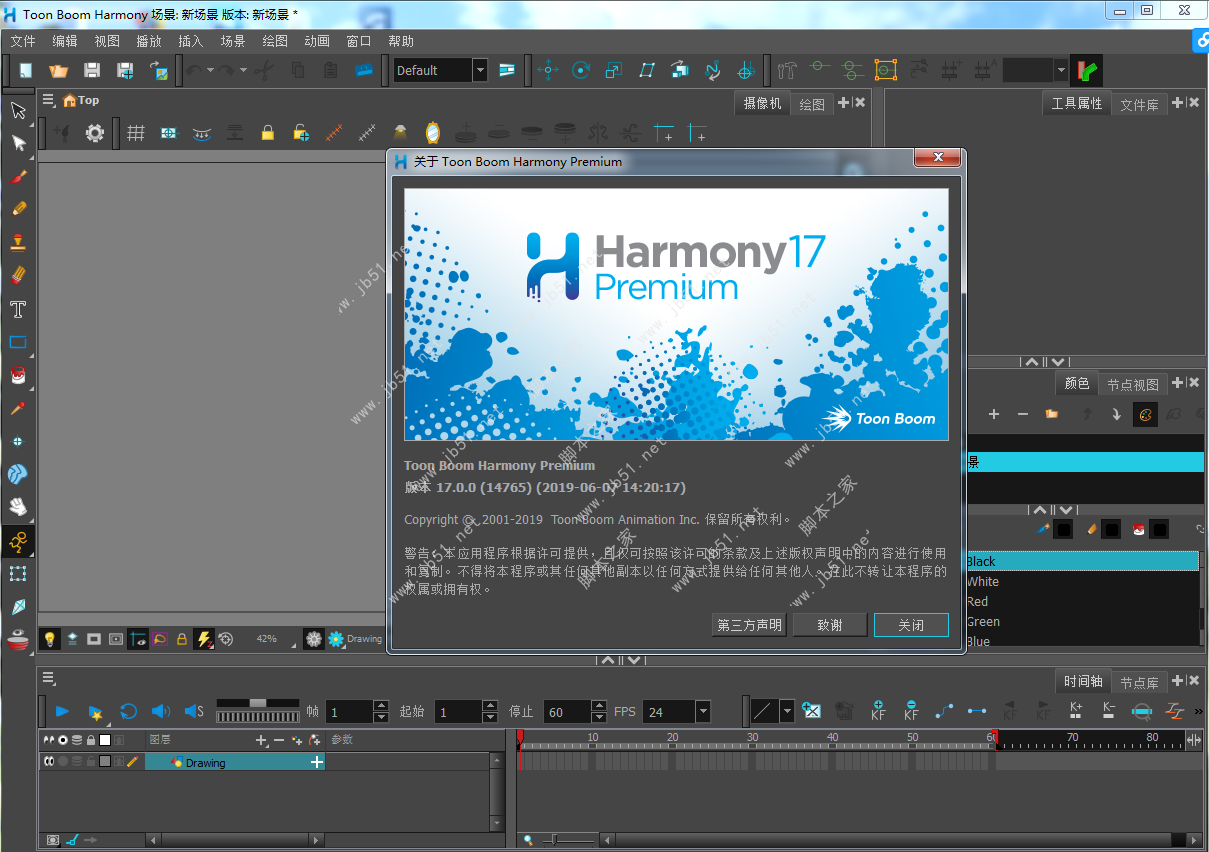Viewport: 1209px width, 852px height.
Task: Click the Play button in the playback toolbar
Action: coord(62,711)
